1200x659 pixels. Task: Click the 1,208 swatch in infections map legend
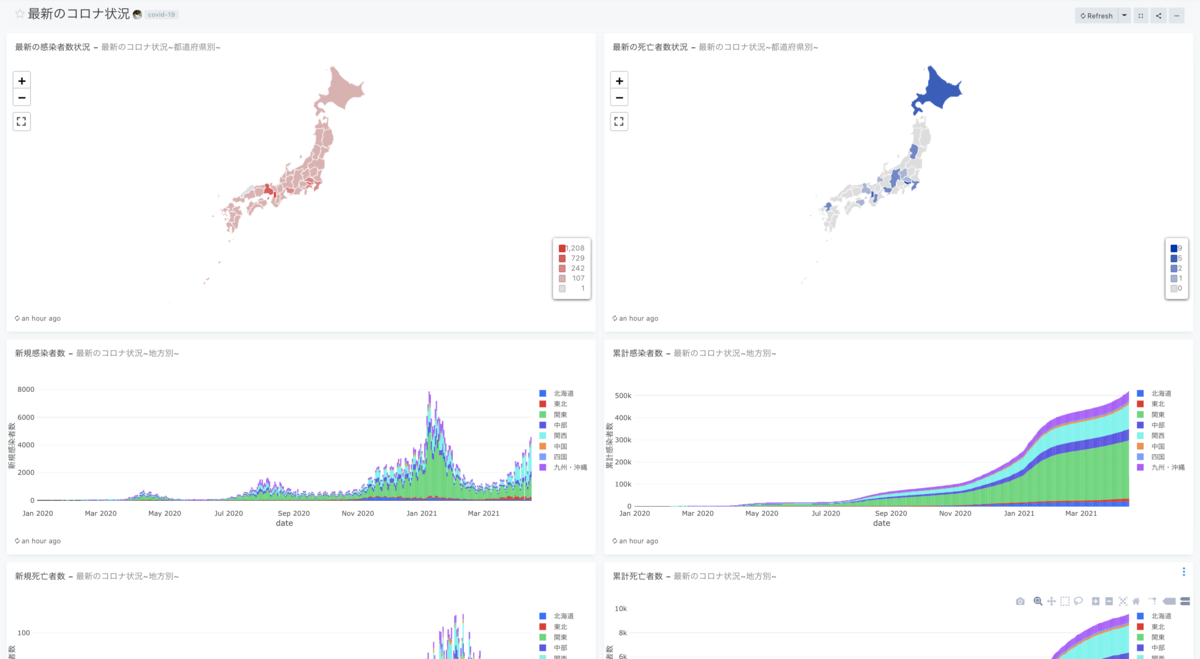(562, 248)
